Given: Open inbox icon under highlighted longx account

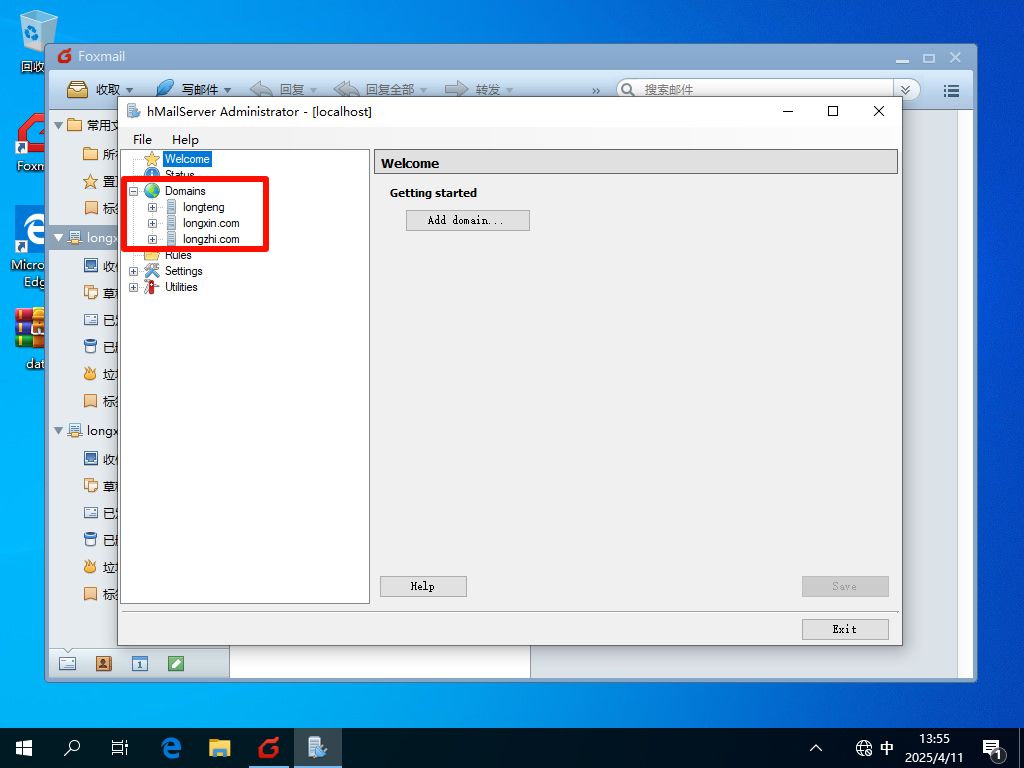Looking at the screenshot, I should point(91,265).
